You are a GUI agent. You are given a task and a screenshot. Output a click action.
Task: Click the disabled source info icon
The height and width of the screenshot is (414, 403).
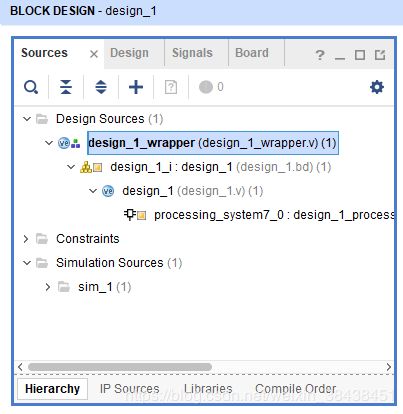pyautogui.click(x=171, y=87)
